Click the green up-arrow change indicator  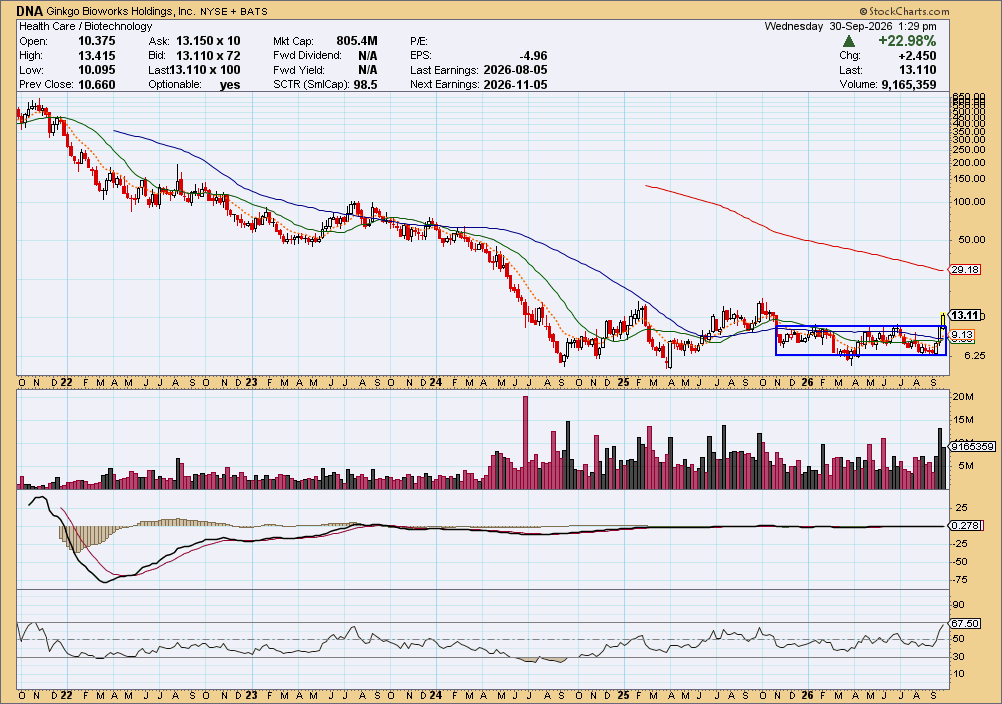(x=849, y=41)
